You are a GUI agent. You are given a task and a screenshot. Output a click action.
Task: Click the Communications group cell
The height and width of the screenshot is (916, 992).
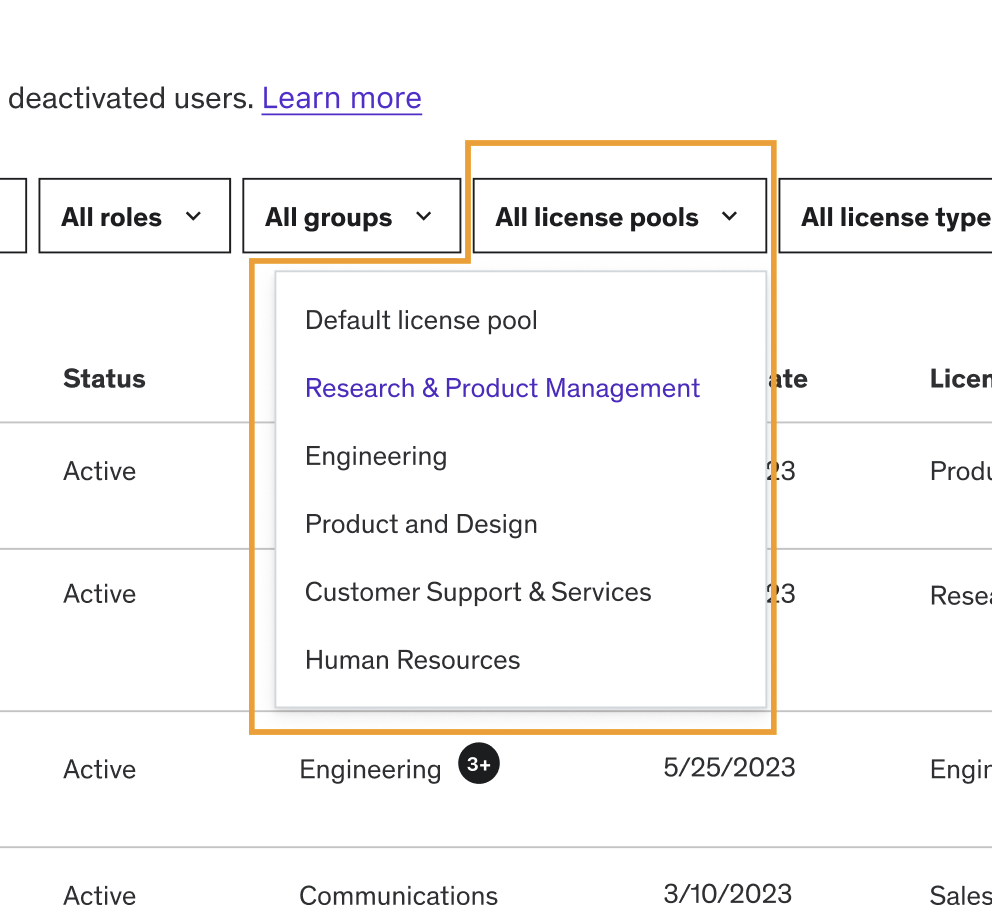398,896
